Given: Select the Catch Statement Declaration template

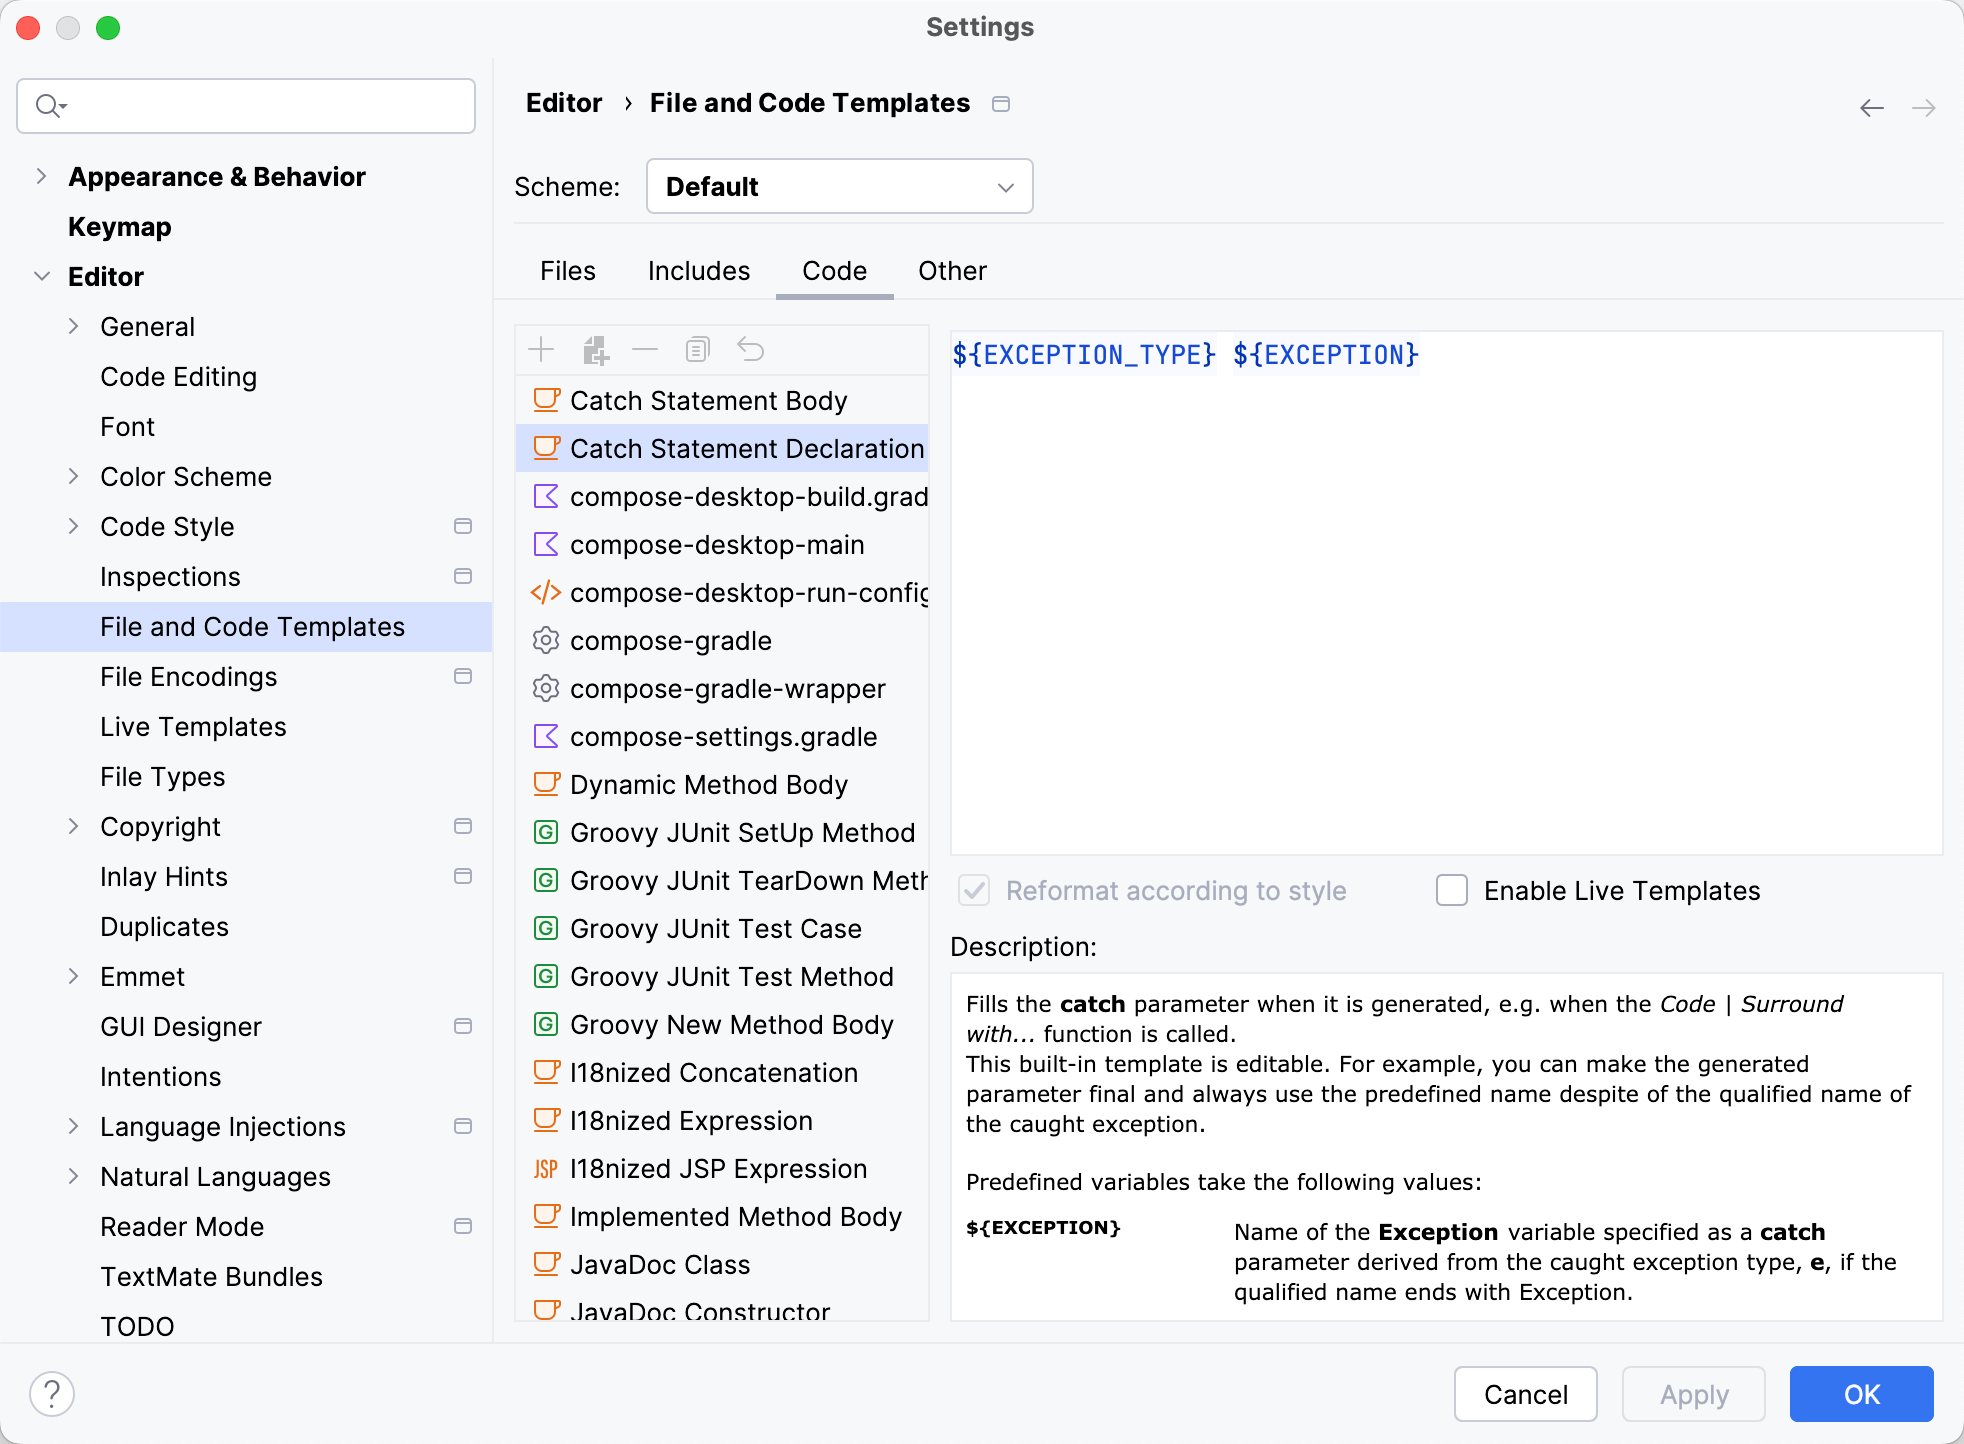Looking at the screenshot, I should pos(749,448).
